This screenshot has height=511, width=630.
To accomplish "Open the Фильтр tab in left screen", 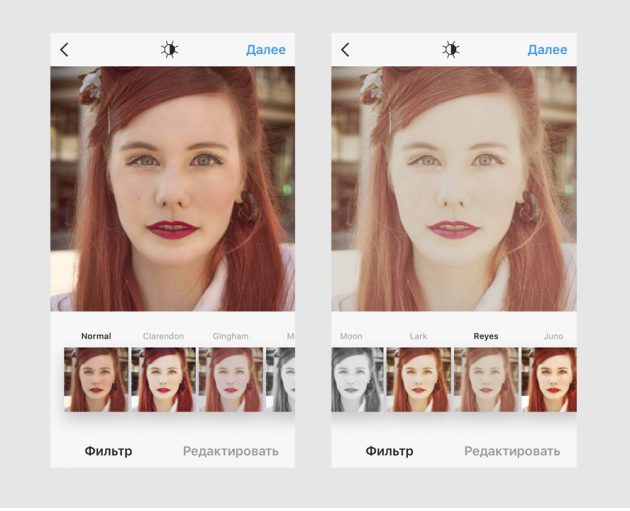I will [108, 451].
